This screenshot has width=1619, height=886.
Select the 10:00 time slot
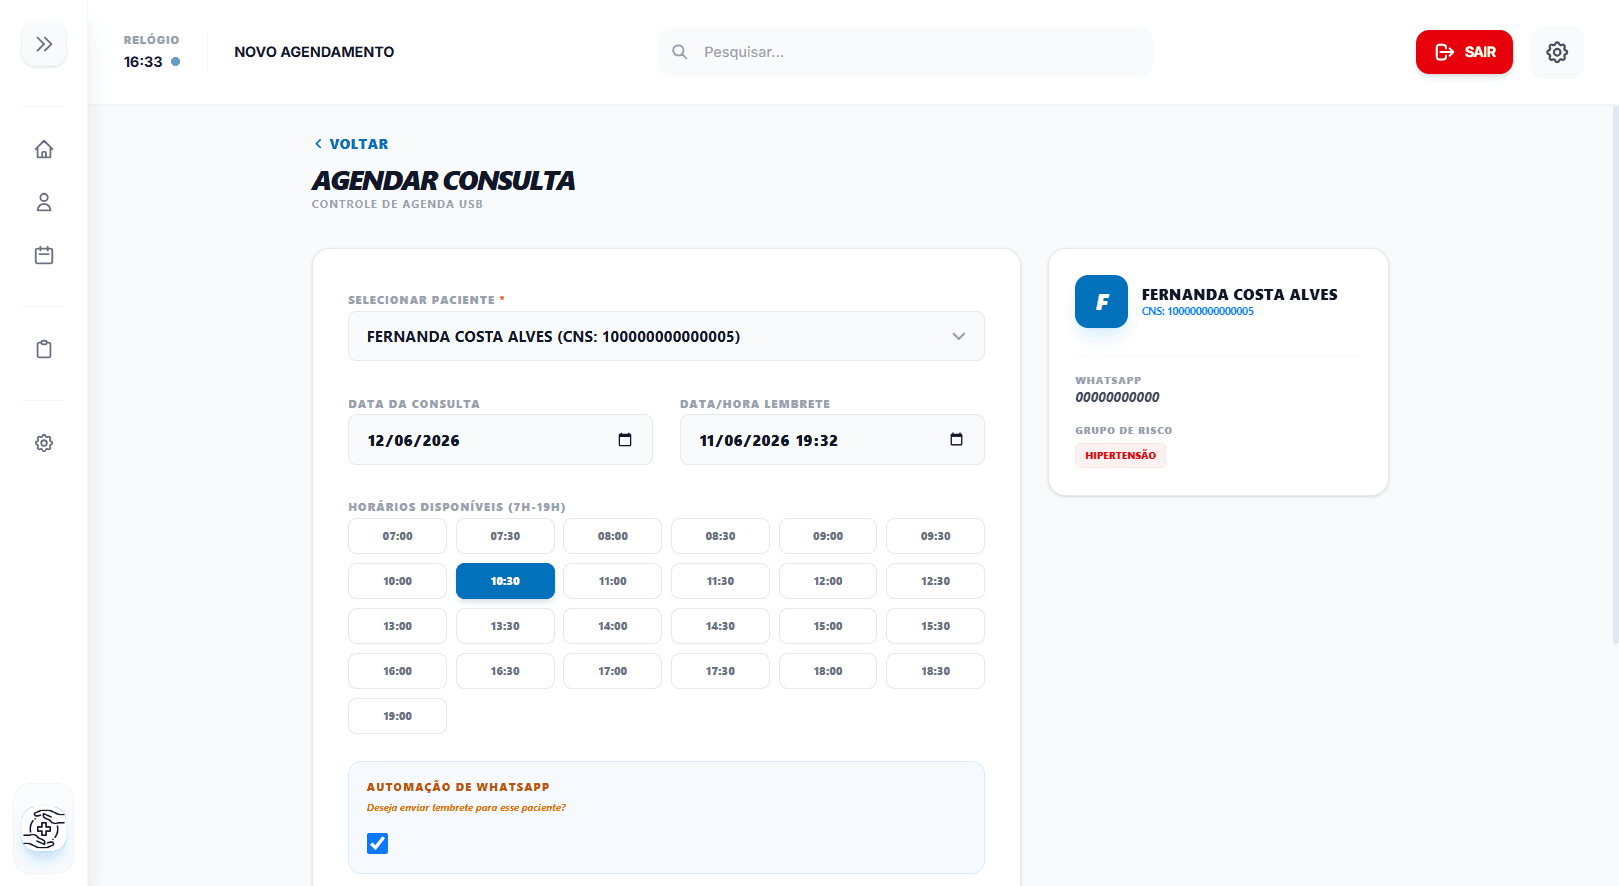click(x=397, y=581)
